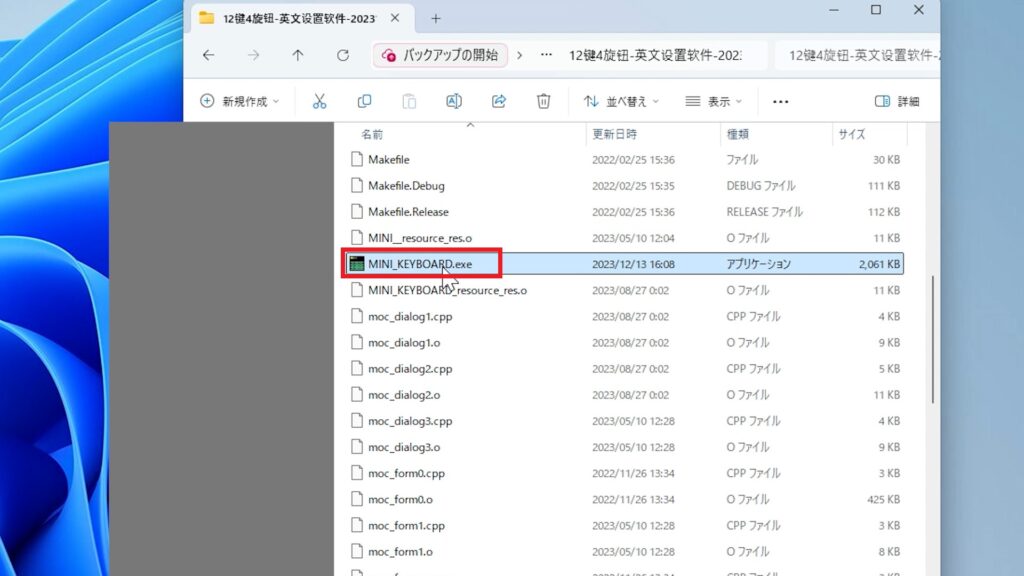Close the 12键4旋钮 tab
The image size is (1024, 576).
click(395, 18)
